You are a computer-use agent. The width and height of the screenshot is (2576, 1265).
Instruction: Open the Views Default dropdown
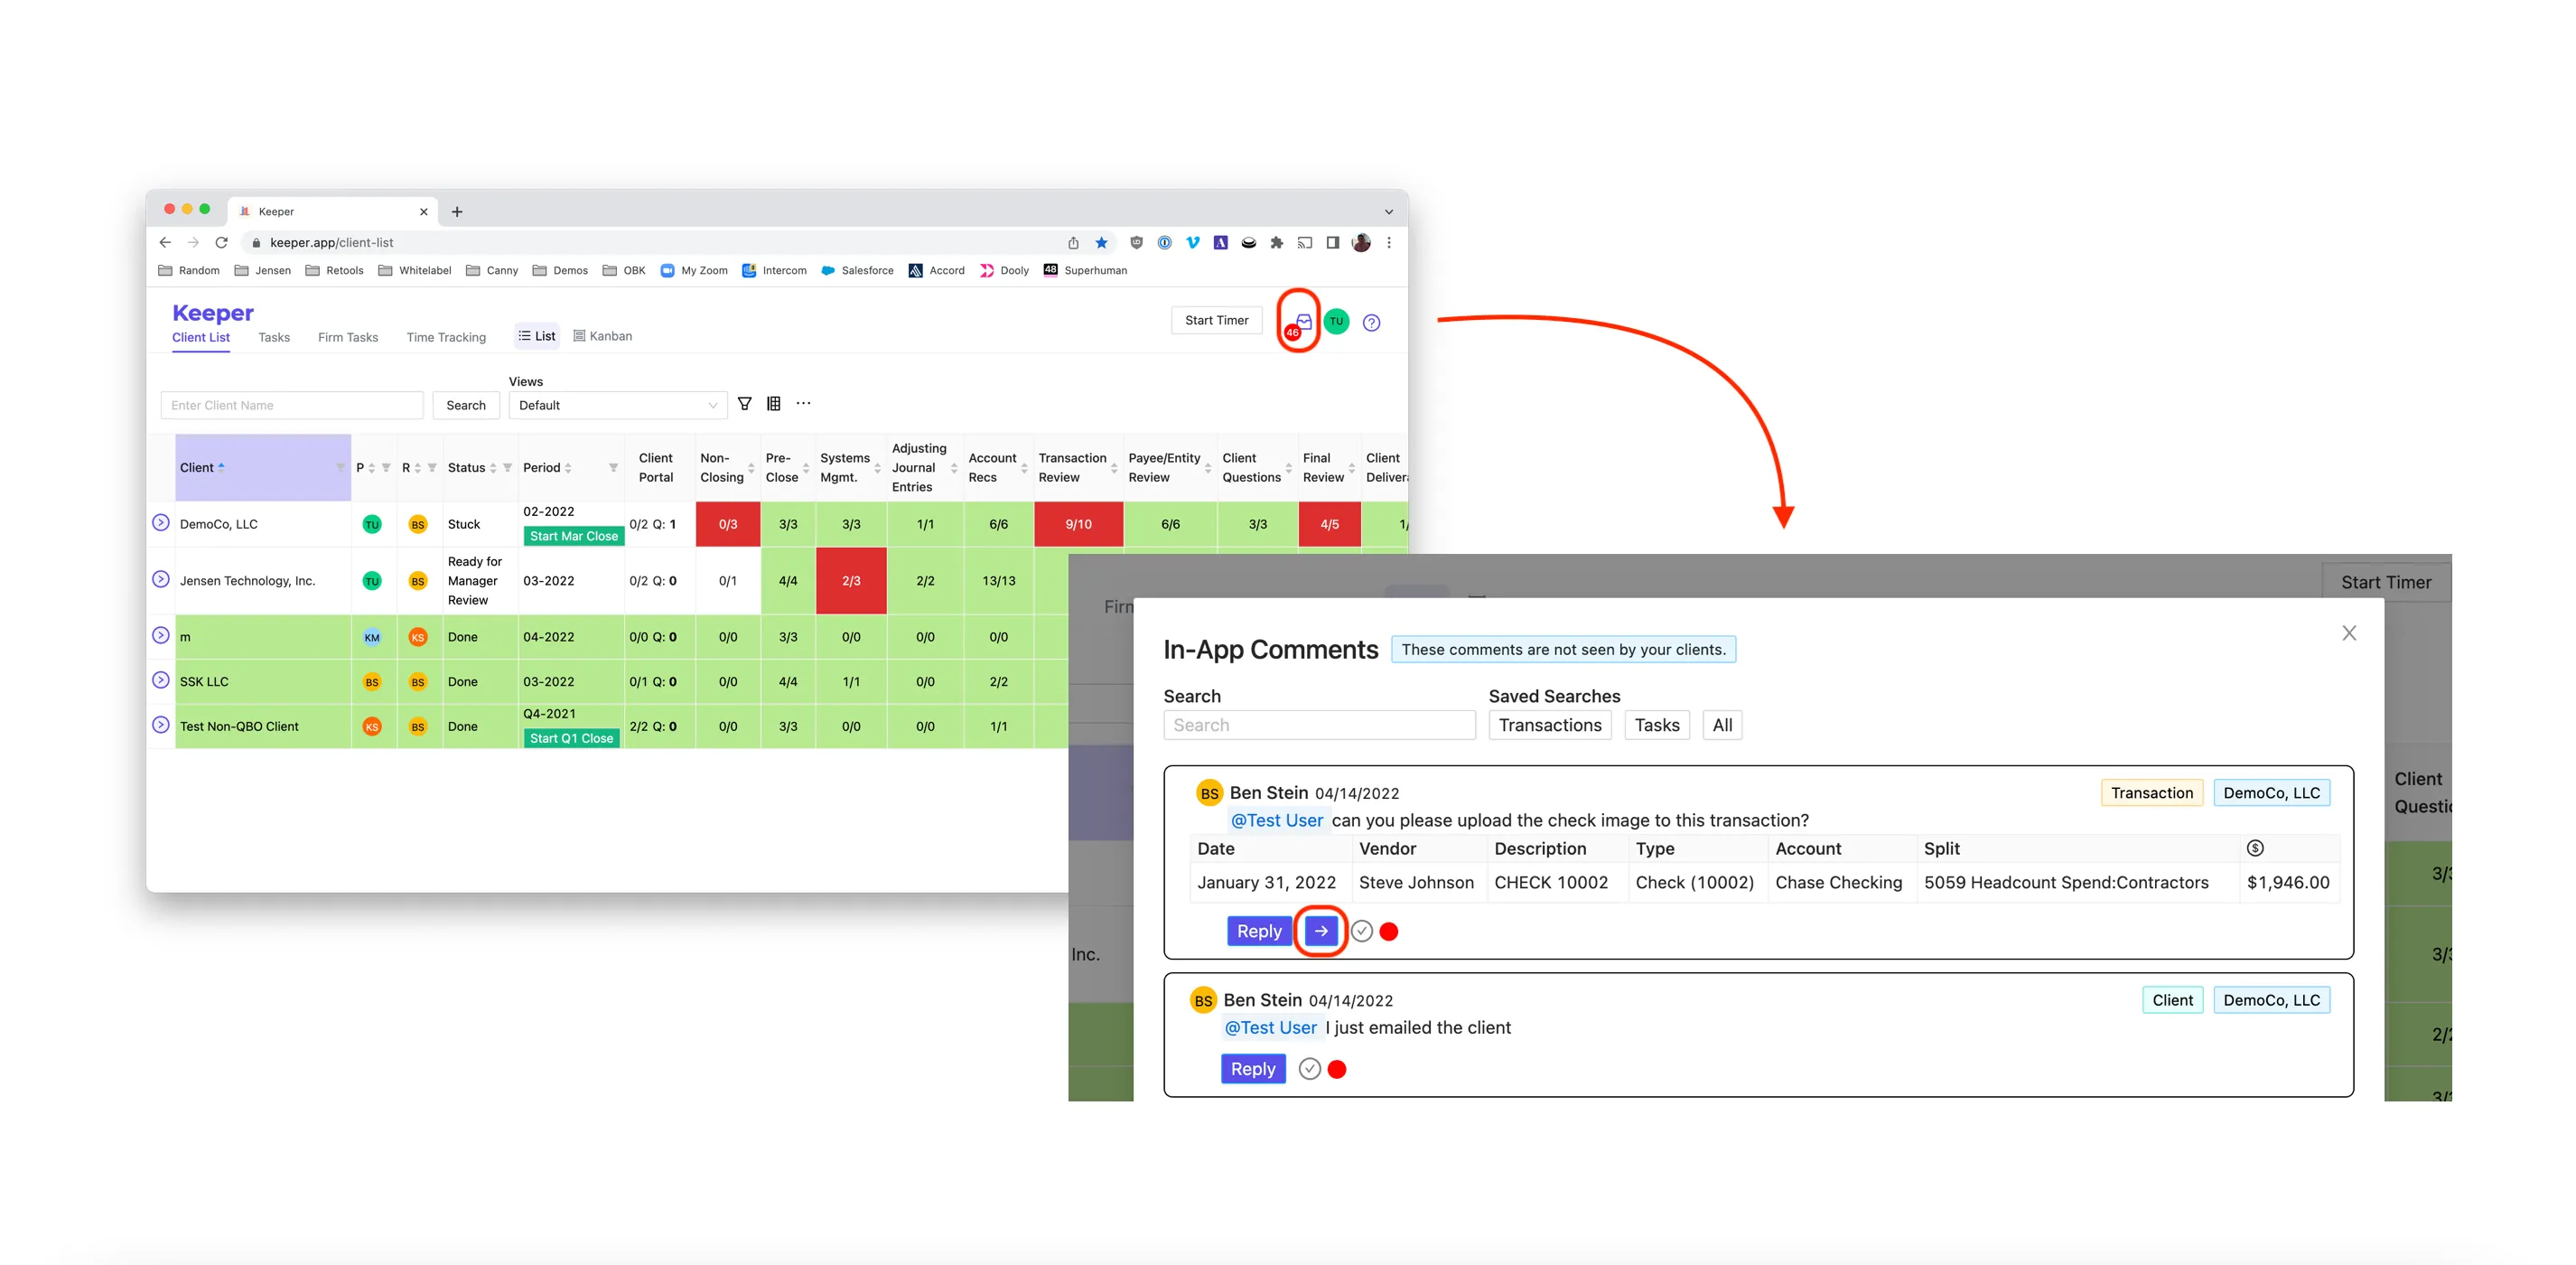[x=618, y=405]
